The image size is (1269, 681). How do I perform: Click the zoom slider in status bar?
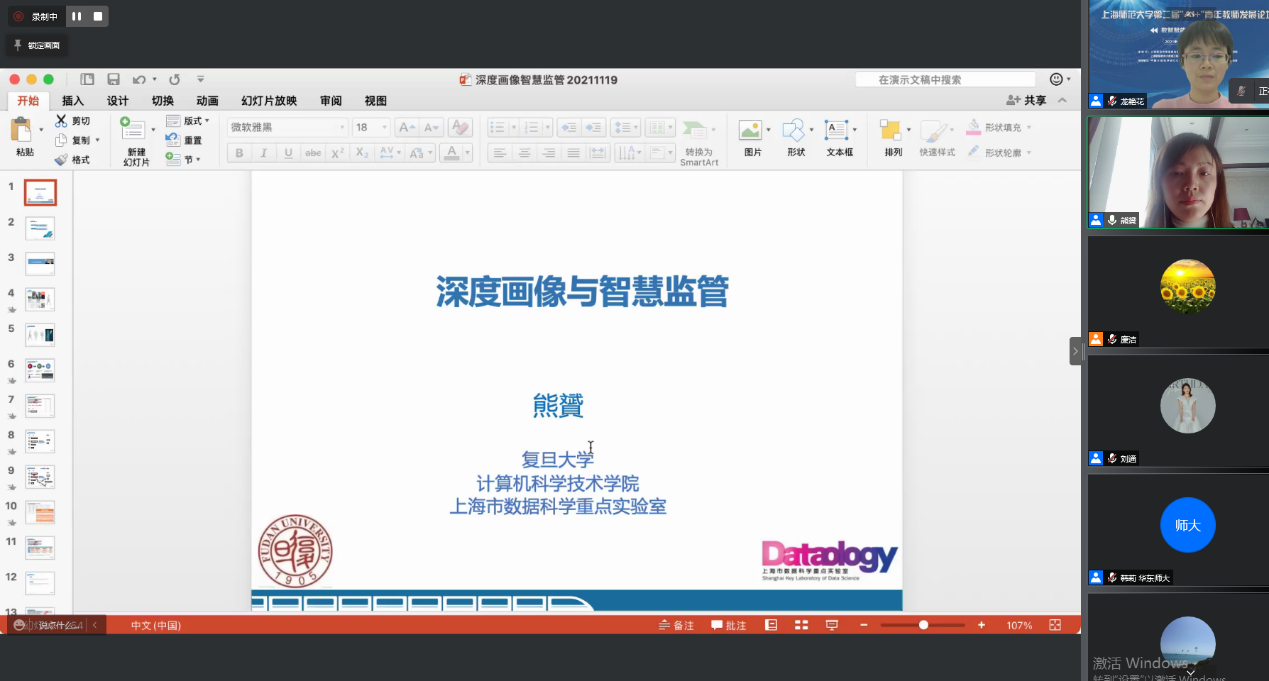coord(923,625)
